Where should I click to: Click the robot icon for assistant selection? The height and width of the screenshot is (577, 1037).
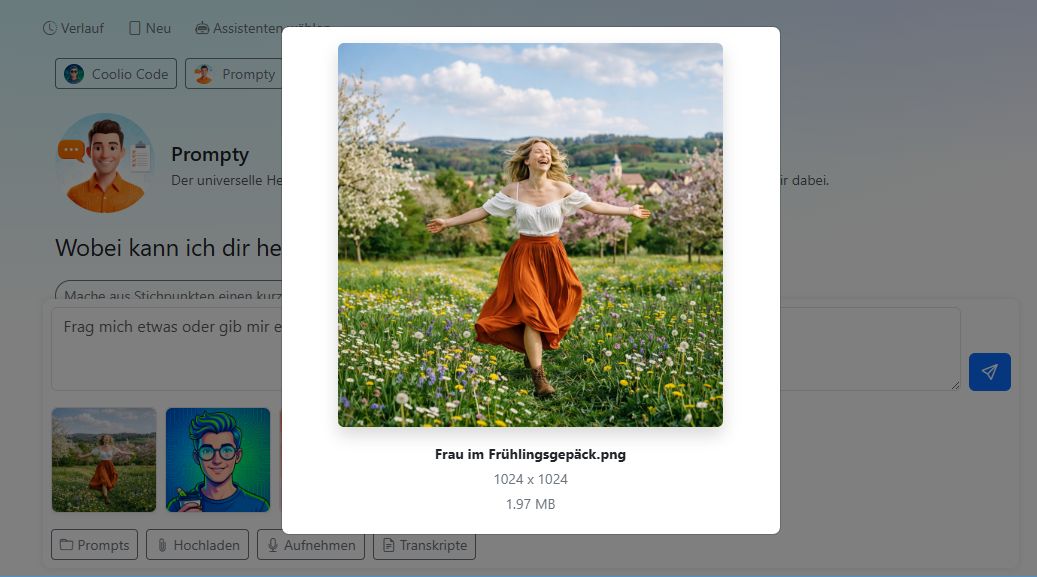(x=202, y=28)
